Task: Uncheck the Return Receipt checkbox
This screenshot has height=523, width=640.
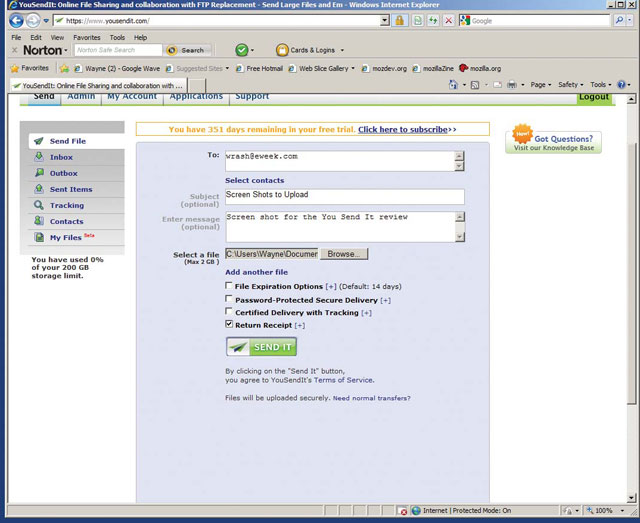Action: point(229,324)
